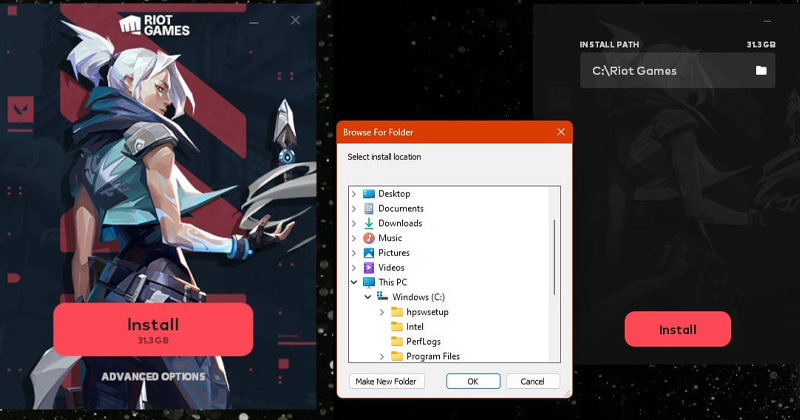Click the Windows (C:) drive icon

[383, 297]
